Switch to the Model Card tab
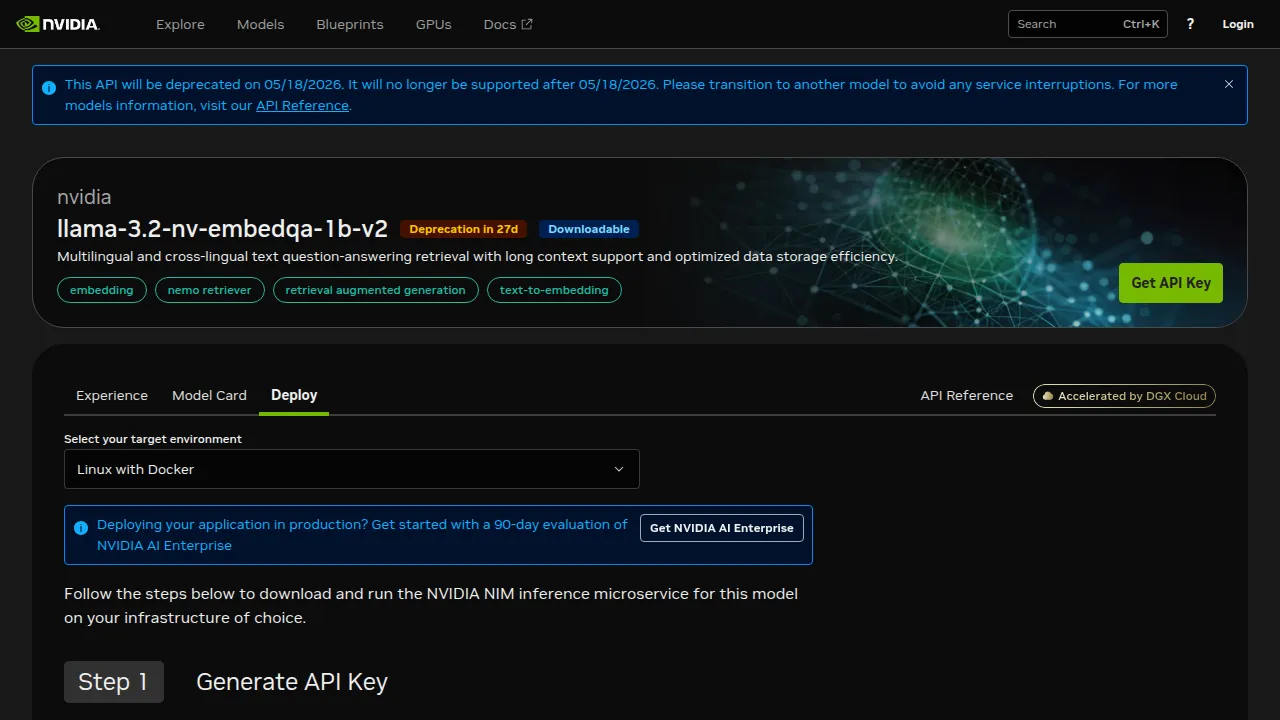Image resolution: width=1280 pixels, height=720 pixels. pyautogui.click(x=209, y=395)
